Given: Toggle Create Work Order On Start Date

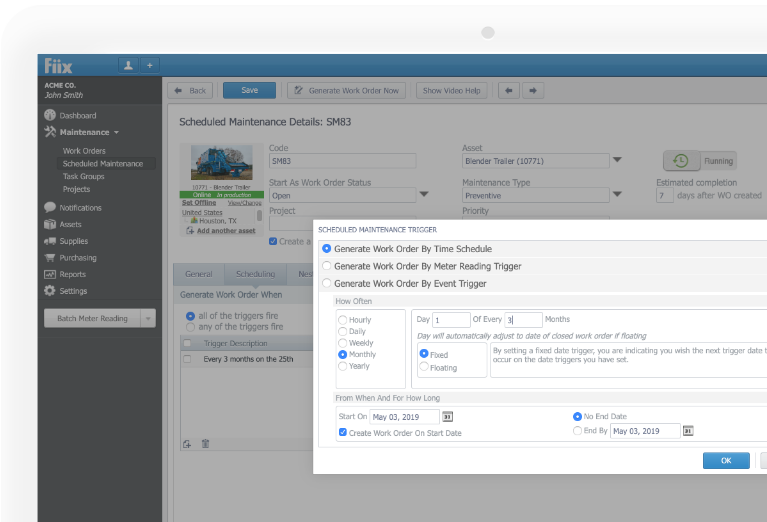Looking at the screenshot, I should tap(343, 432).
